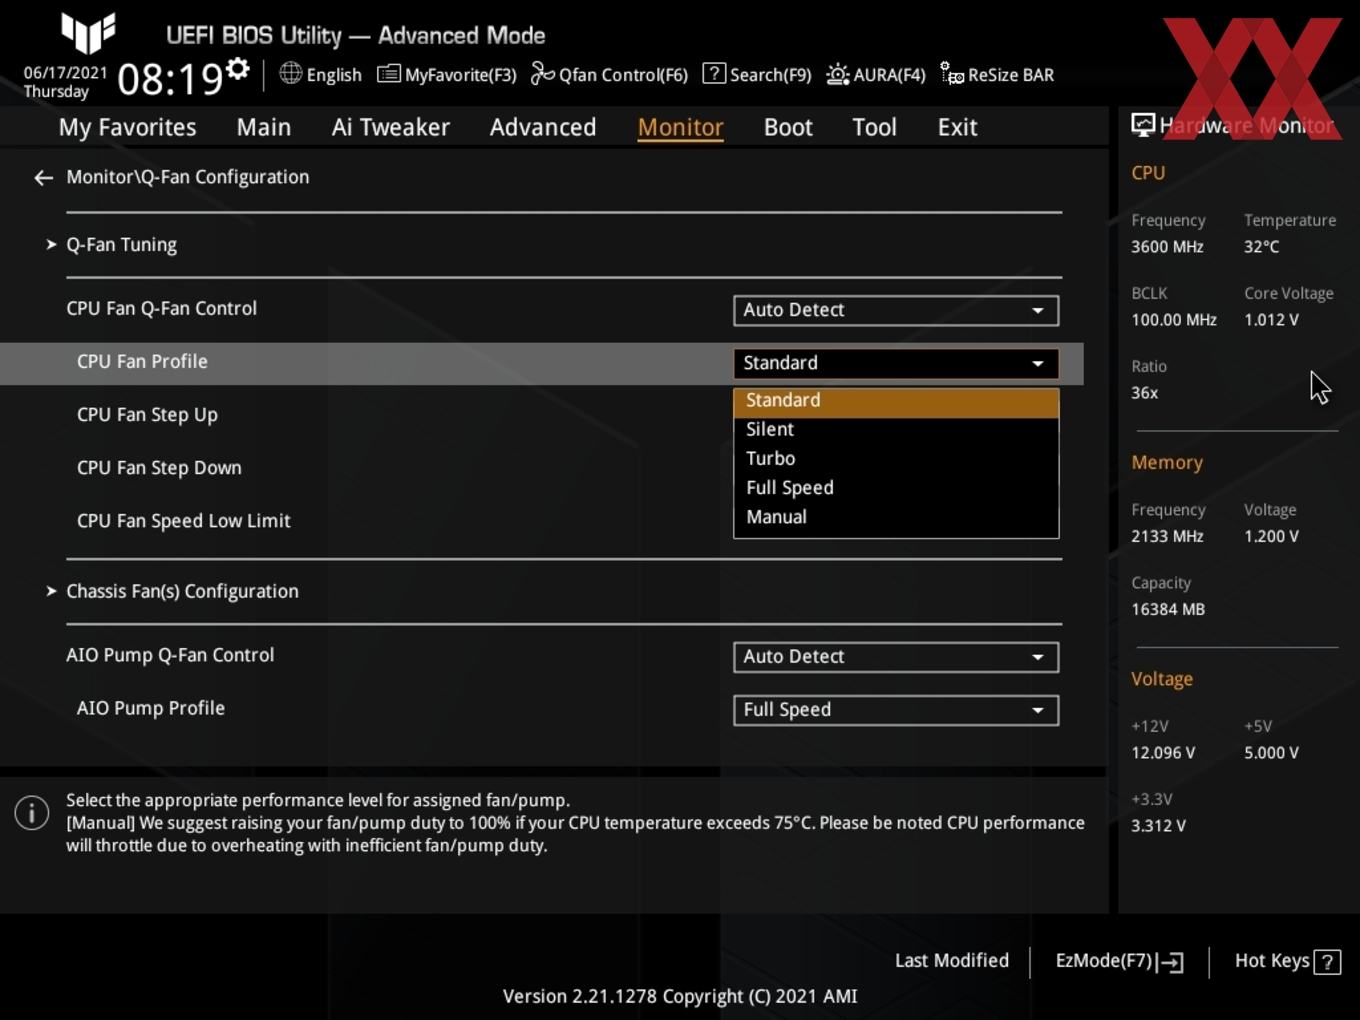
Task: Click memory capacity value 16384 MB
Action: [1168, 610]
